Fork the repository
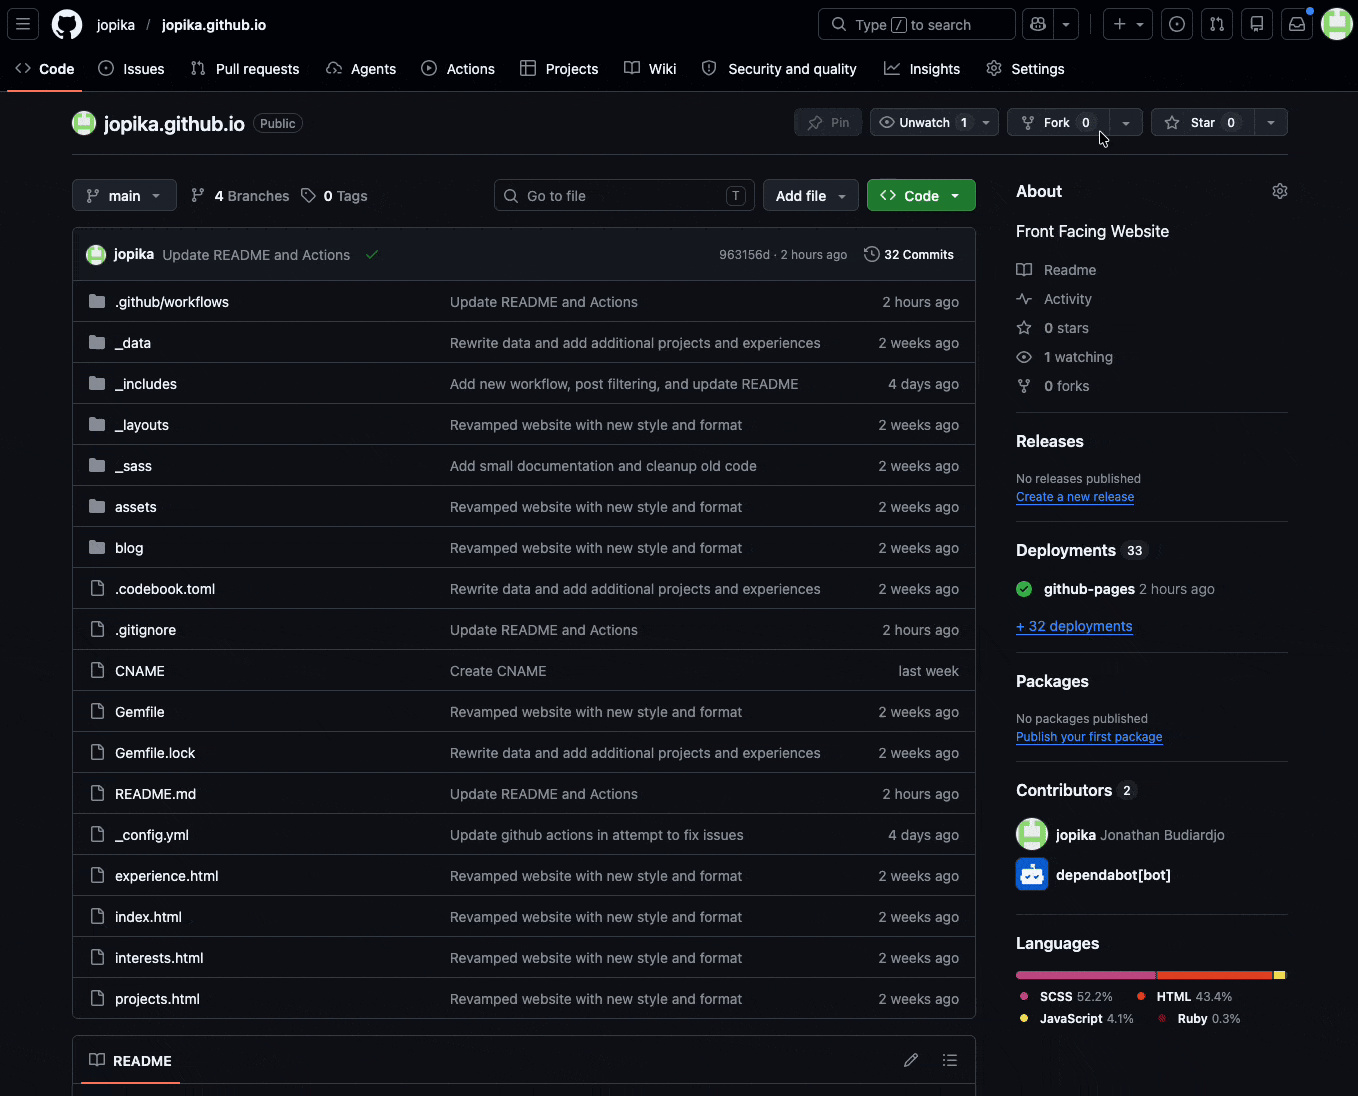1358x1096 pixels. [1059, 123]
